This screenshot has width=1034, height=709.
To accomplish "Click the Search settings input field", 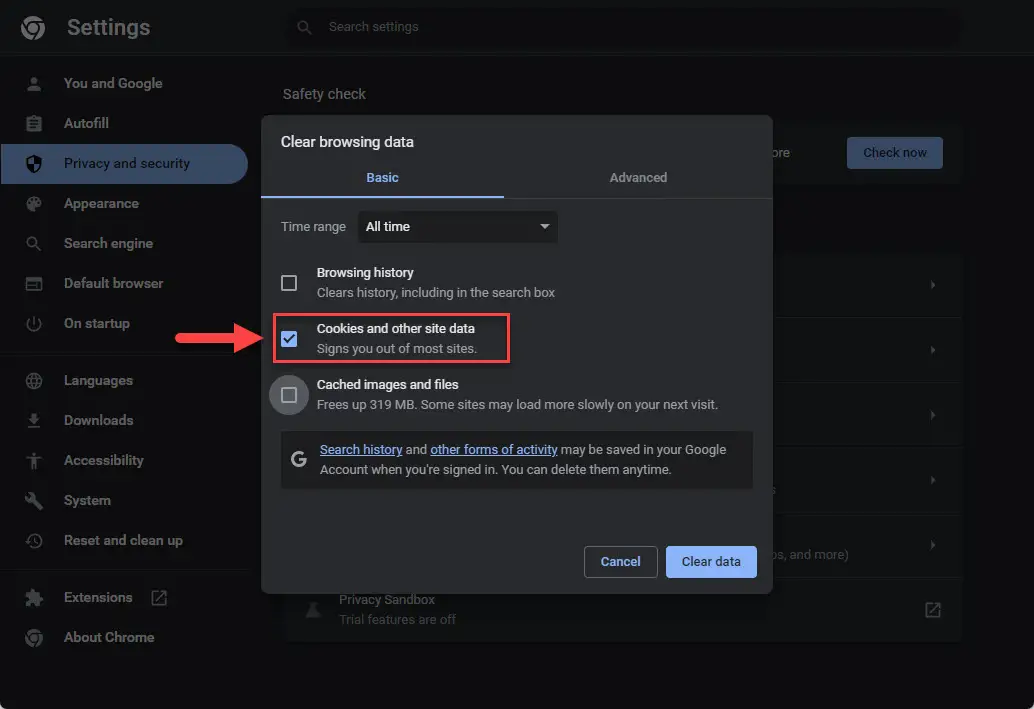I will click(x=620, y=27).
